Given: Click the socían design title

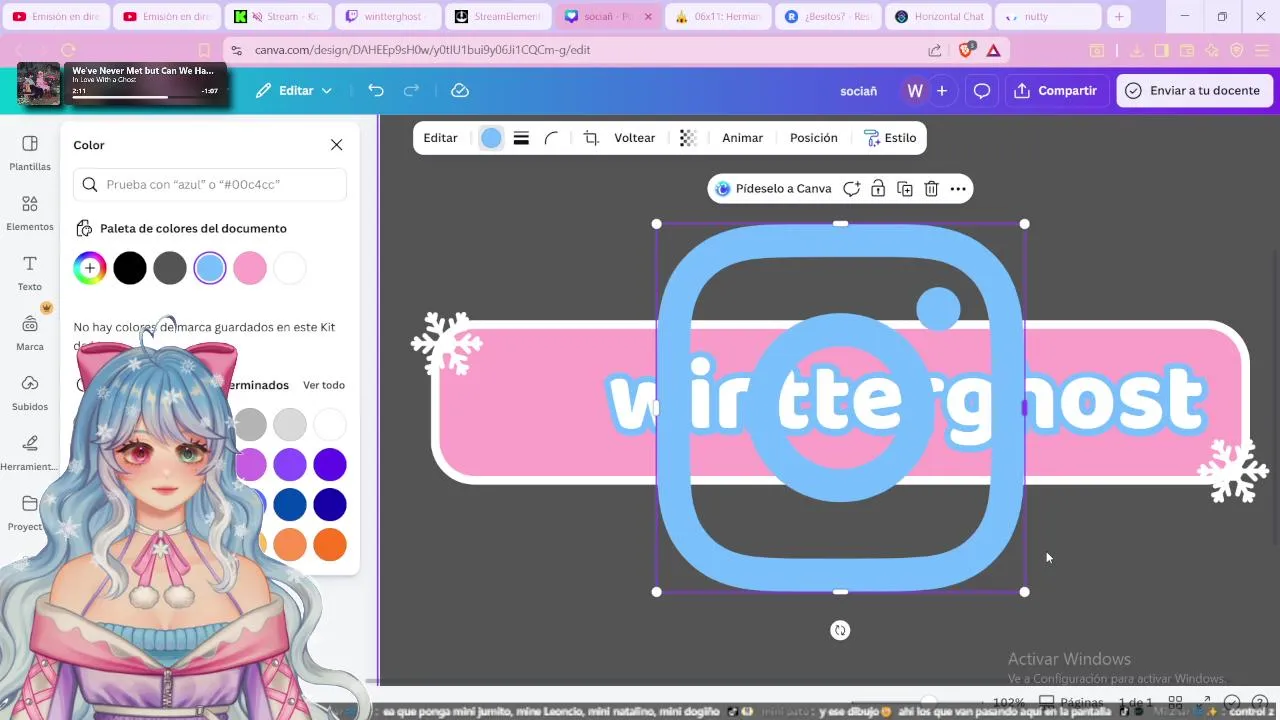Looking at the screenshot, I should pos(858,91).
